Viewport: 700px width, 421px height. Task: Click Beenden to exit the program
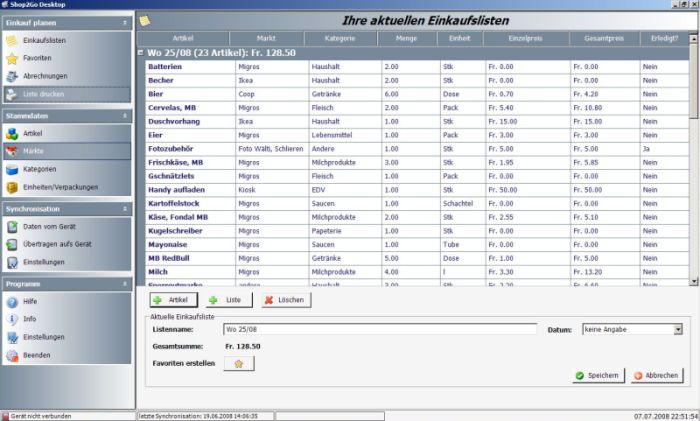pyautogui.click(x=37, y=355)
